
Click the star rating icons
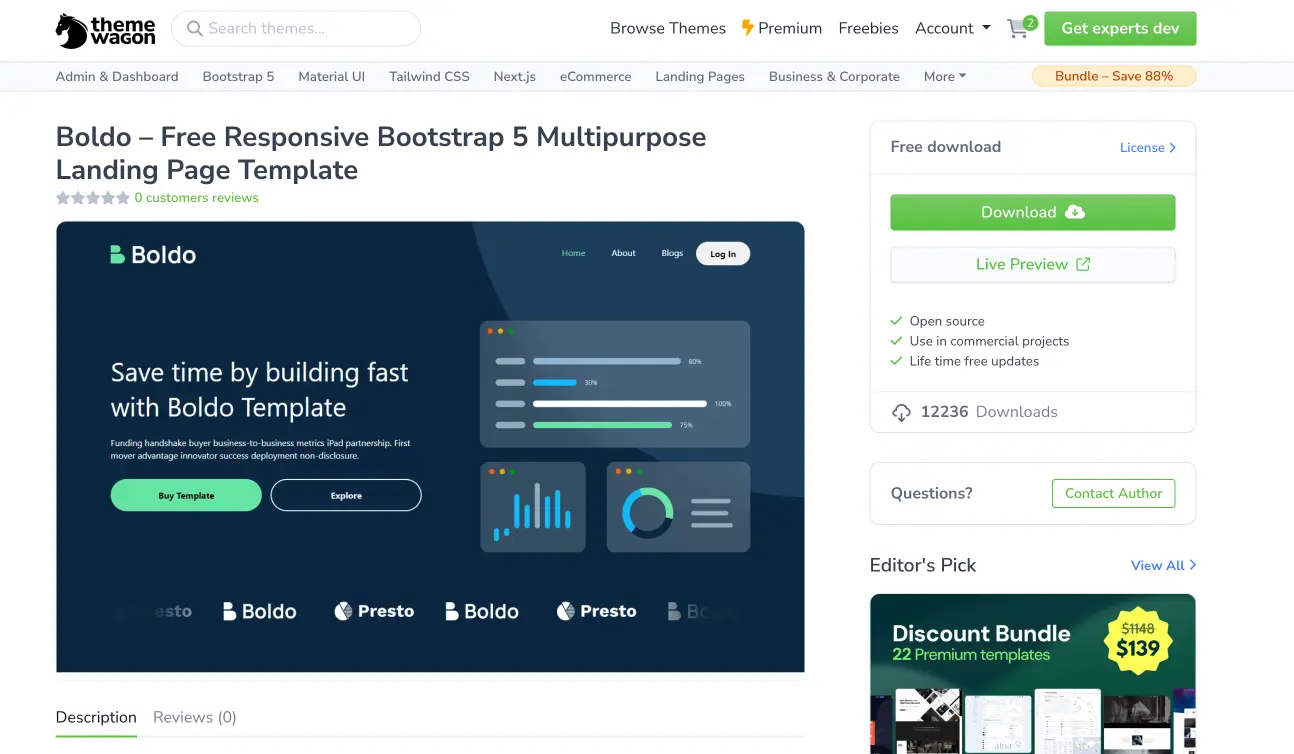click(x=93, y=198)
